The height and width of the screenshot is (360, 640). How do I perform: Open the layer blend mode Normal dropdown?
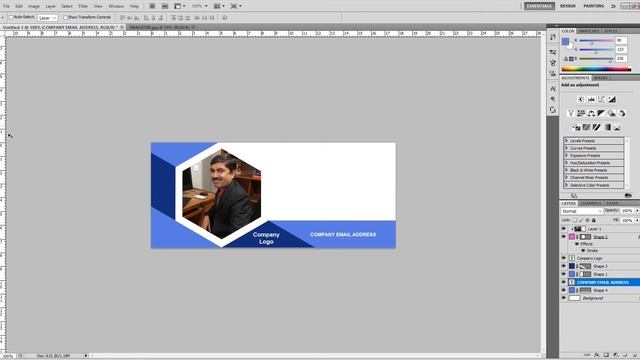point(582,211)
